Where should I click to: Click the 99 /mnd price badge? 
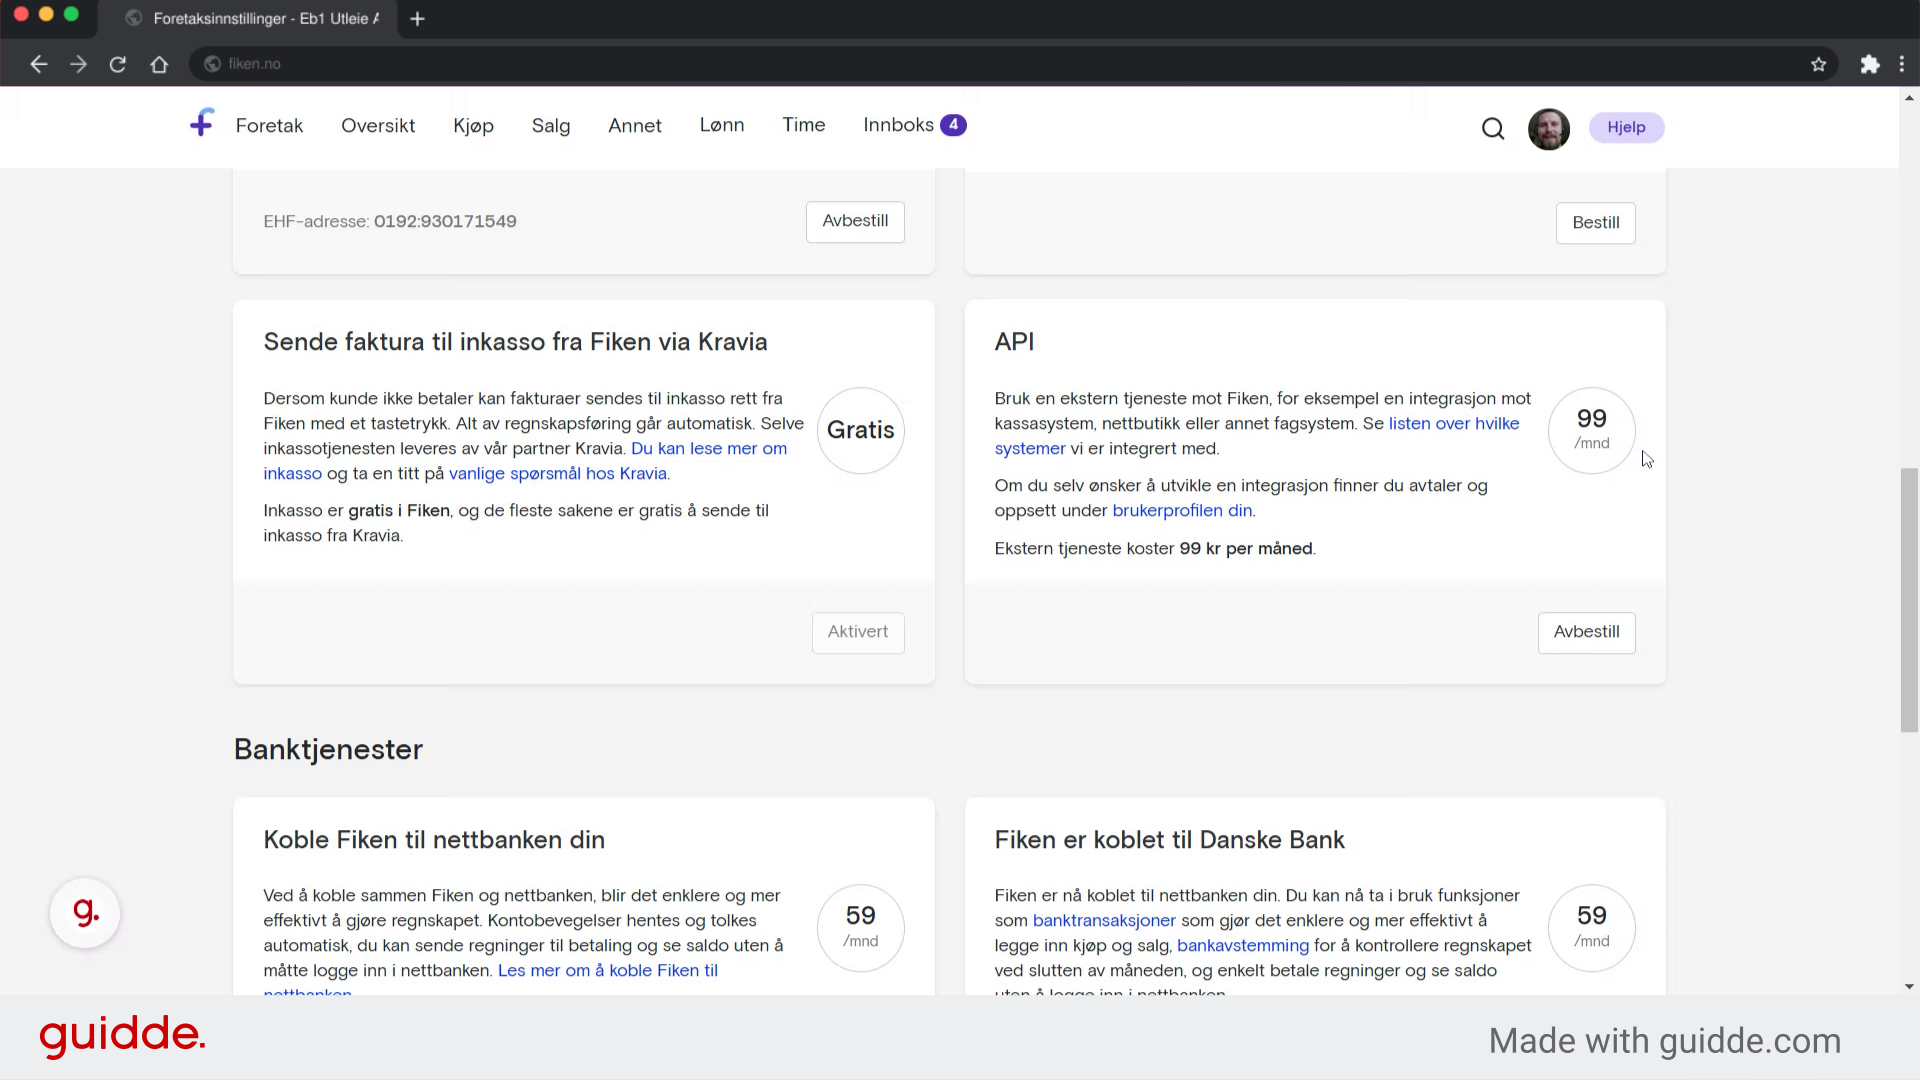pyautogui.click(x=1592, y=430)
